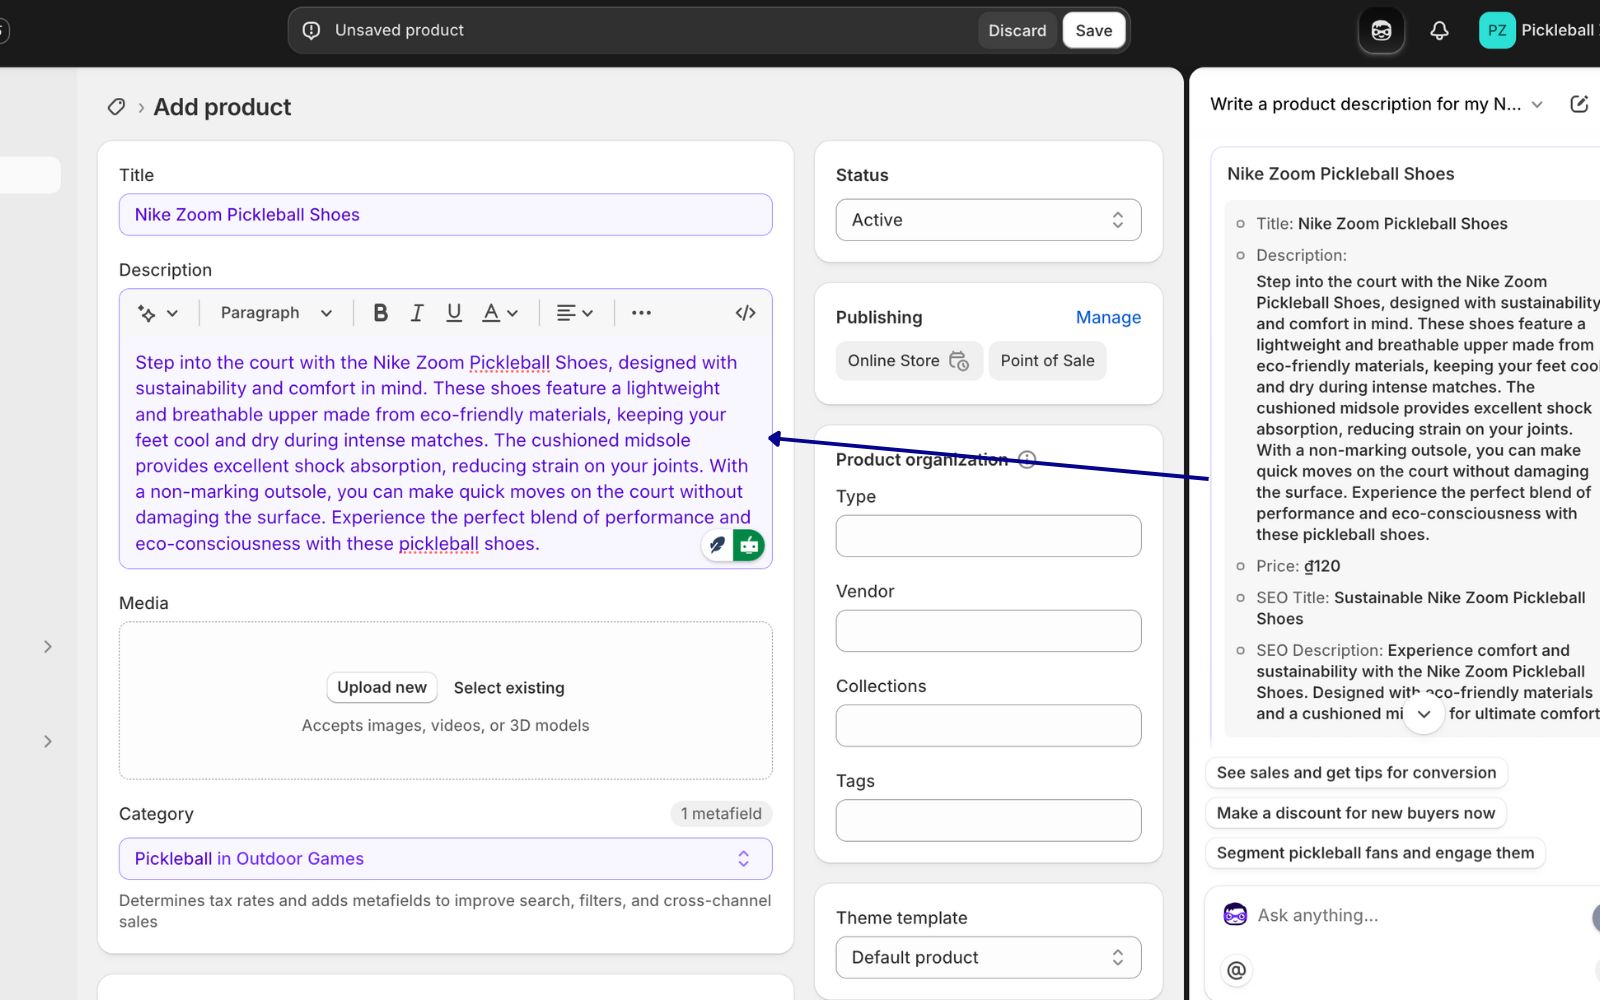Click the 1 metafield badge

[x=721, y=814]
